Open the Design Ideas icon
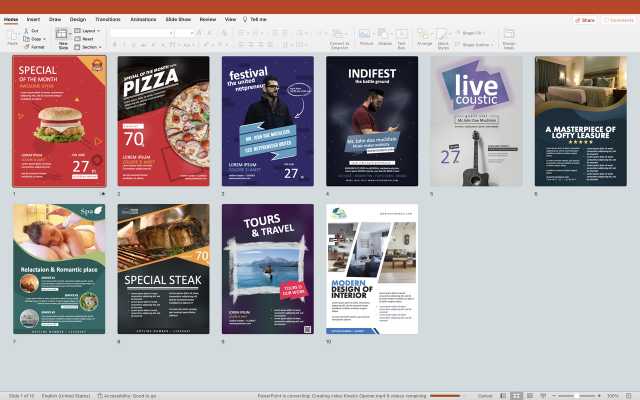Image resolution: width=640 pixels, height=400 pixels. tap(509, 36)
